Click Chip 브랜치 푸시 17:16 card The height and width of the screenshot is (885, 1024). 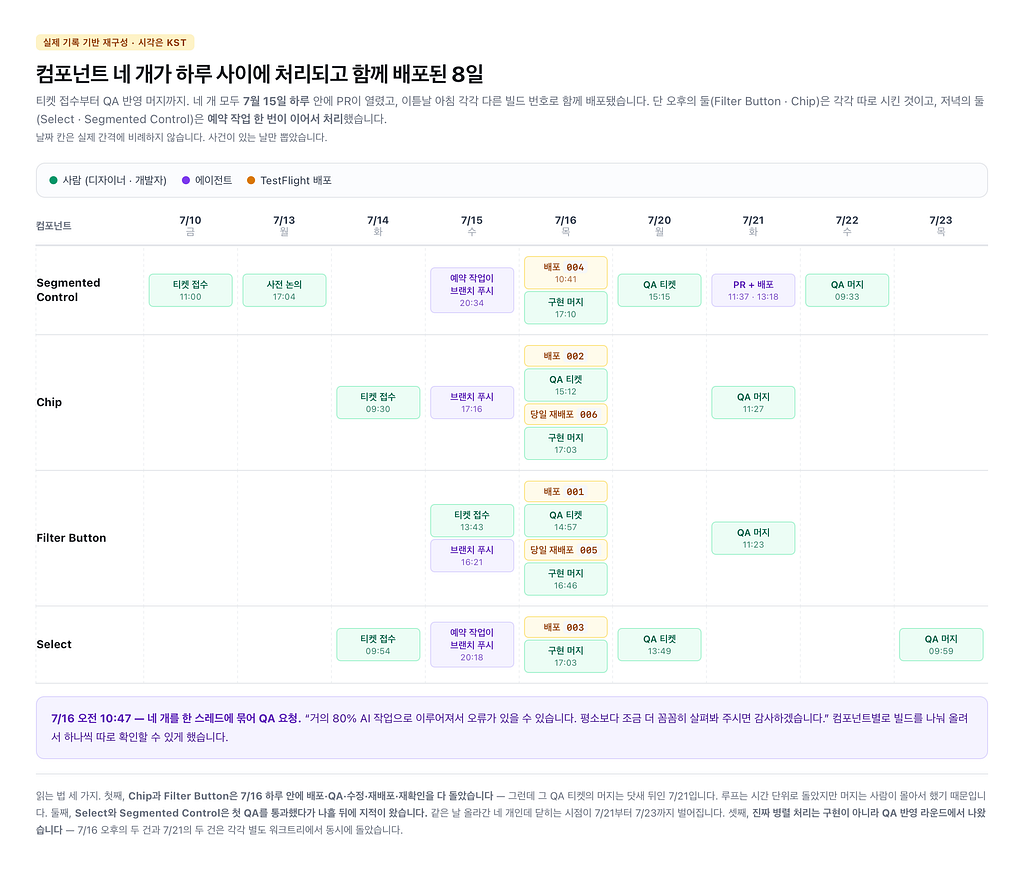(472, 402)
